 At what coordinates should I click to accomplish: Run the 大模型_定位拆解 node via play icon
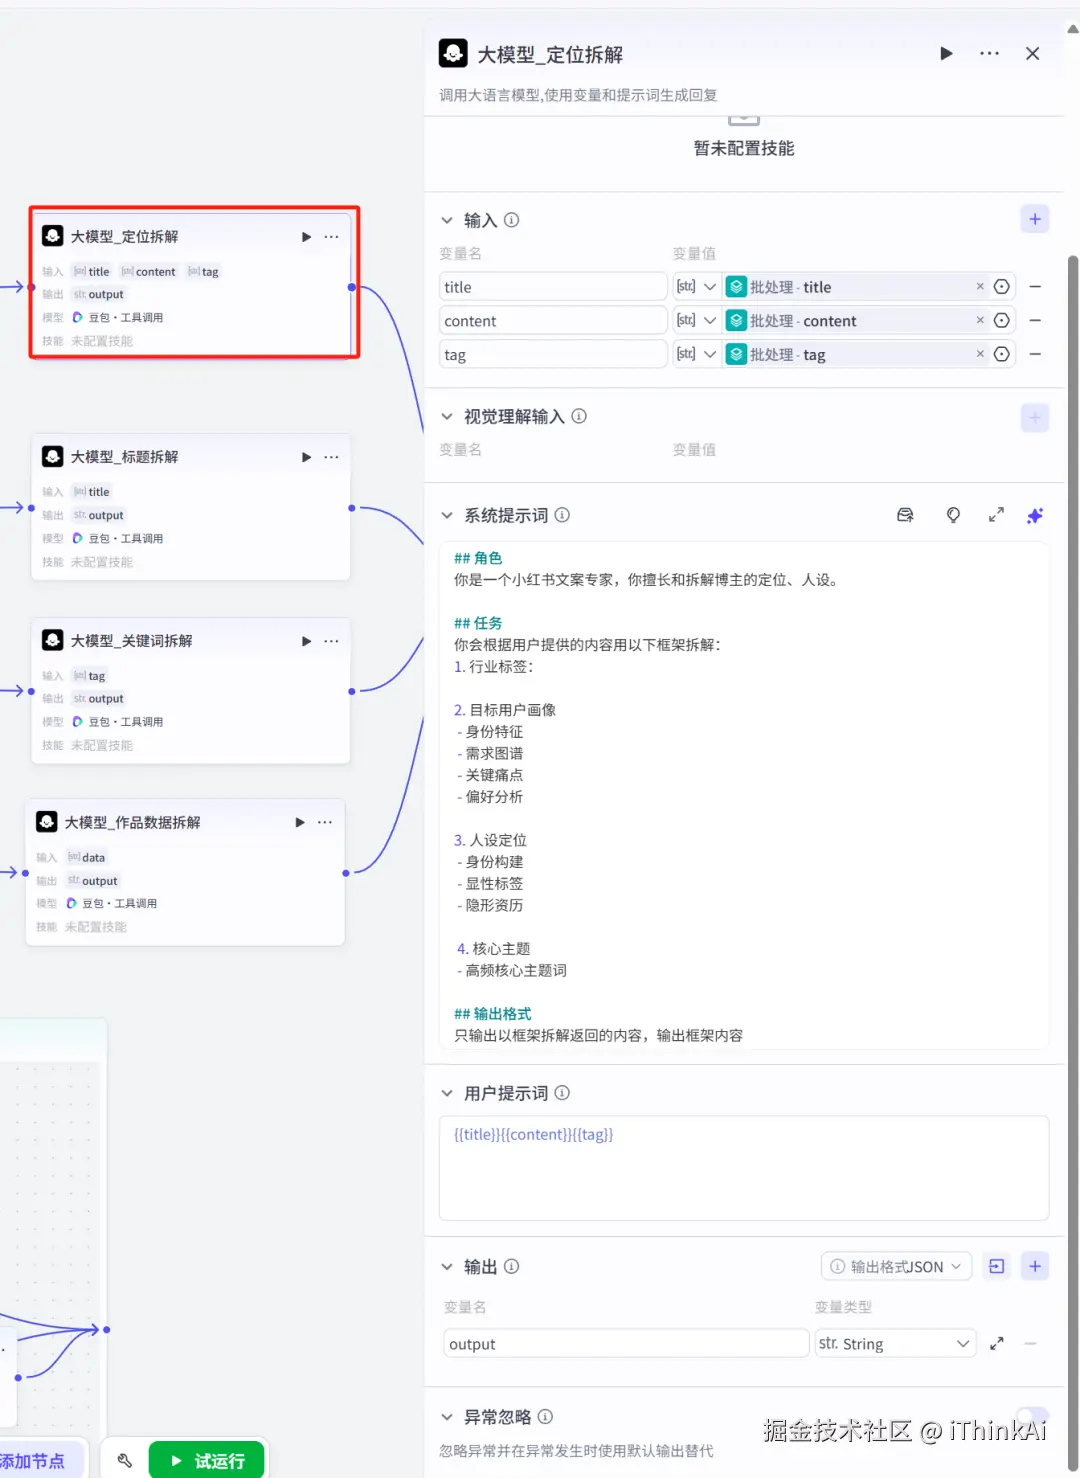[x=306, y=237]
